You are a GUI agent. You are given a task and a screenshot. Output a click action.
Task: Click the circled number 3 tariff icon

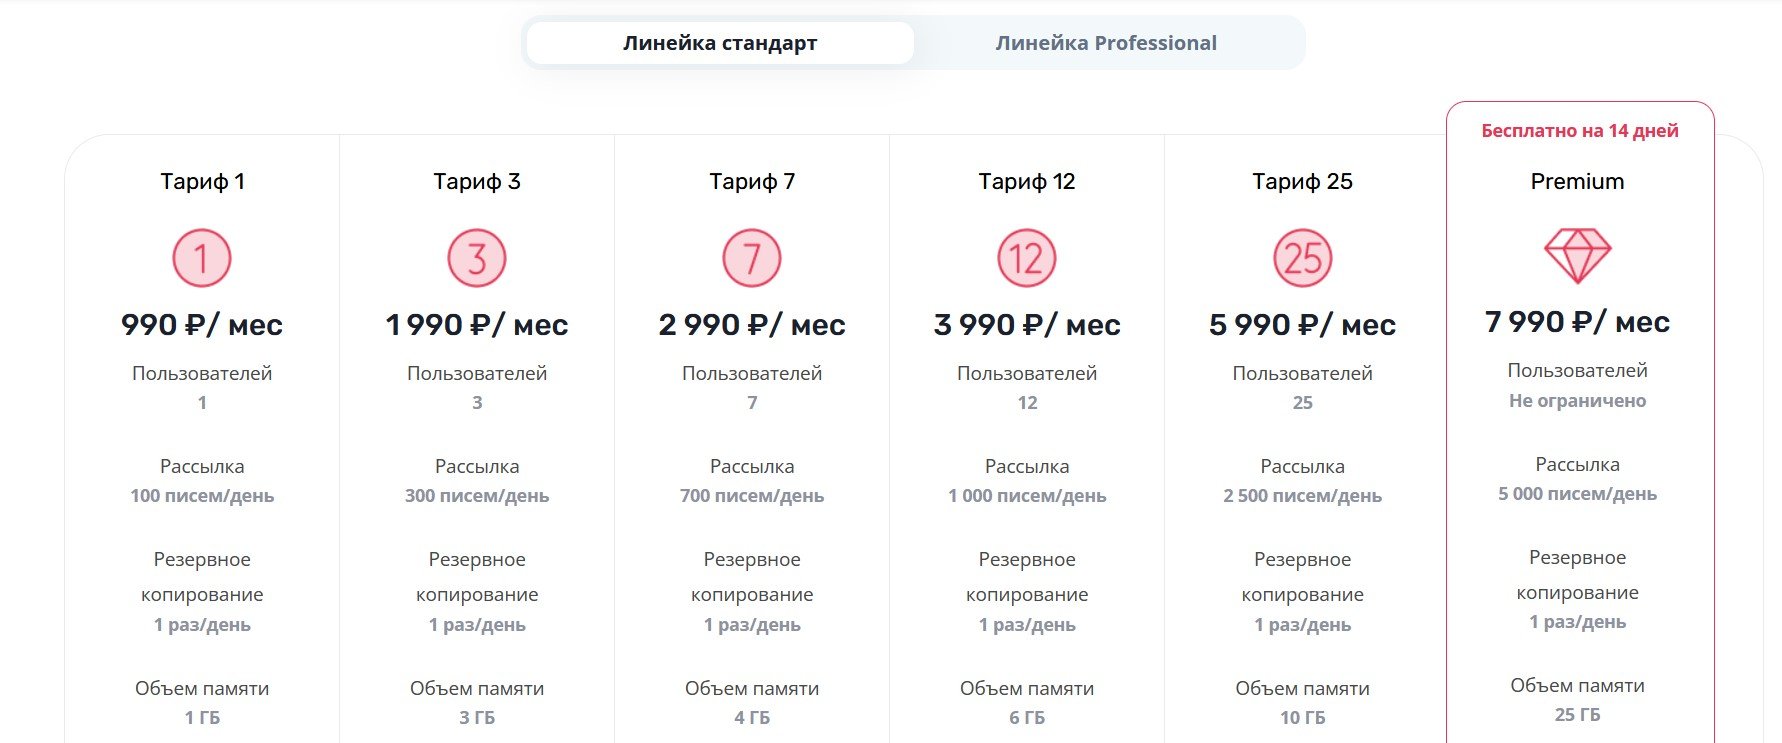pyautogui.click(x=477, y=258)
